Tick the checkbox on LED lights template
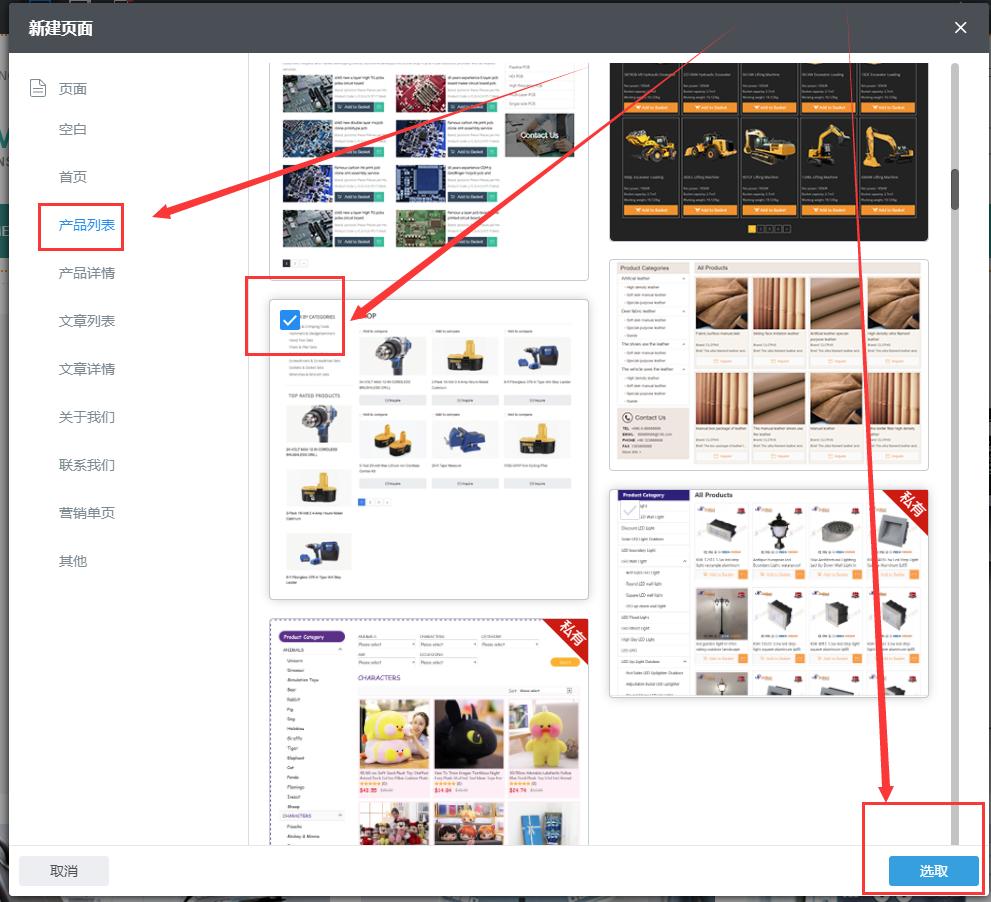This screenshot has width=991, height=902. pyautogui.click(x=629, y=510)
